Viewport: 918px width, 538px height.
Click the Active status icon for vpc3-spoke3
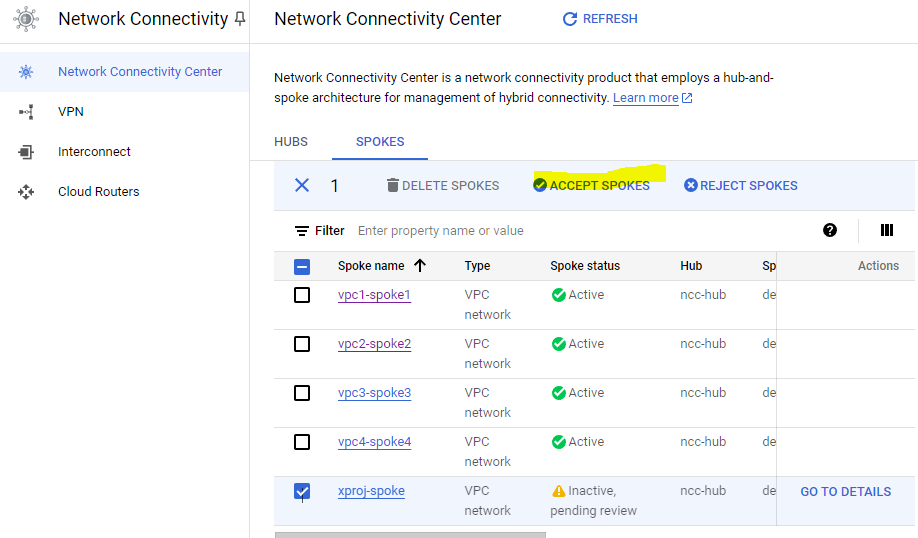click(x=559, y=393)
